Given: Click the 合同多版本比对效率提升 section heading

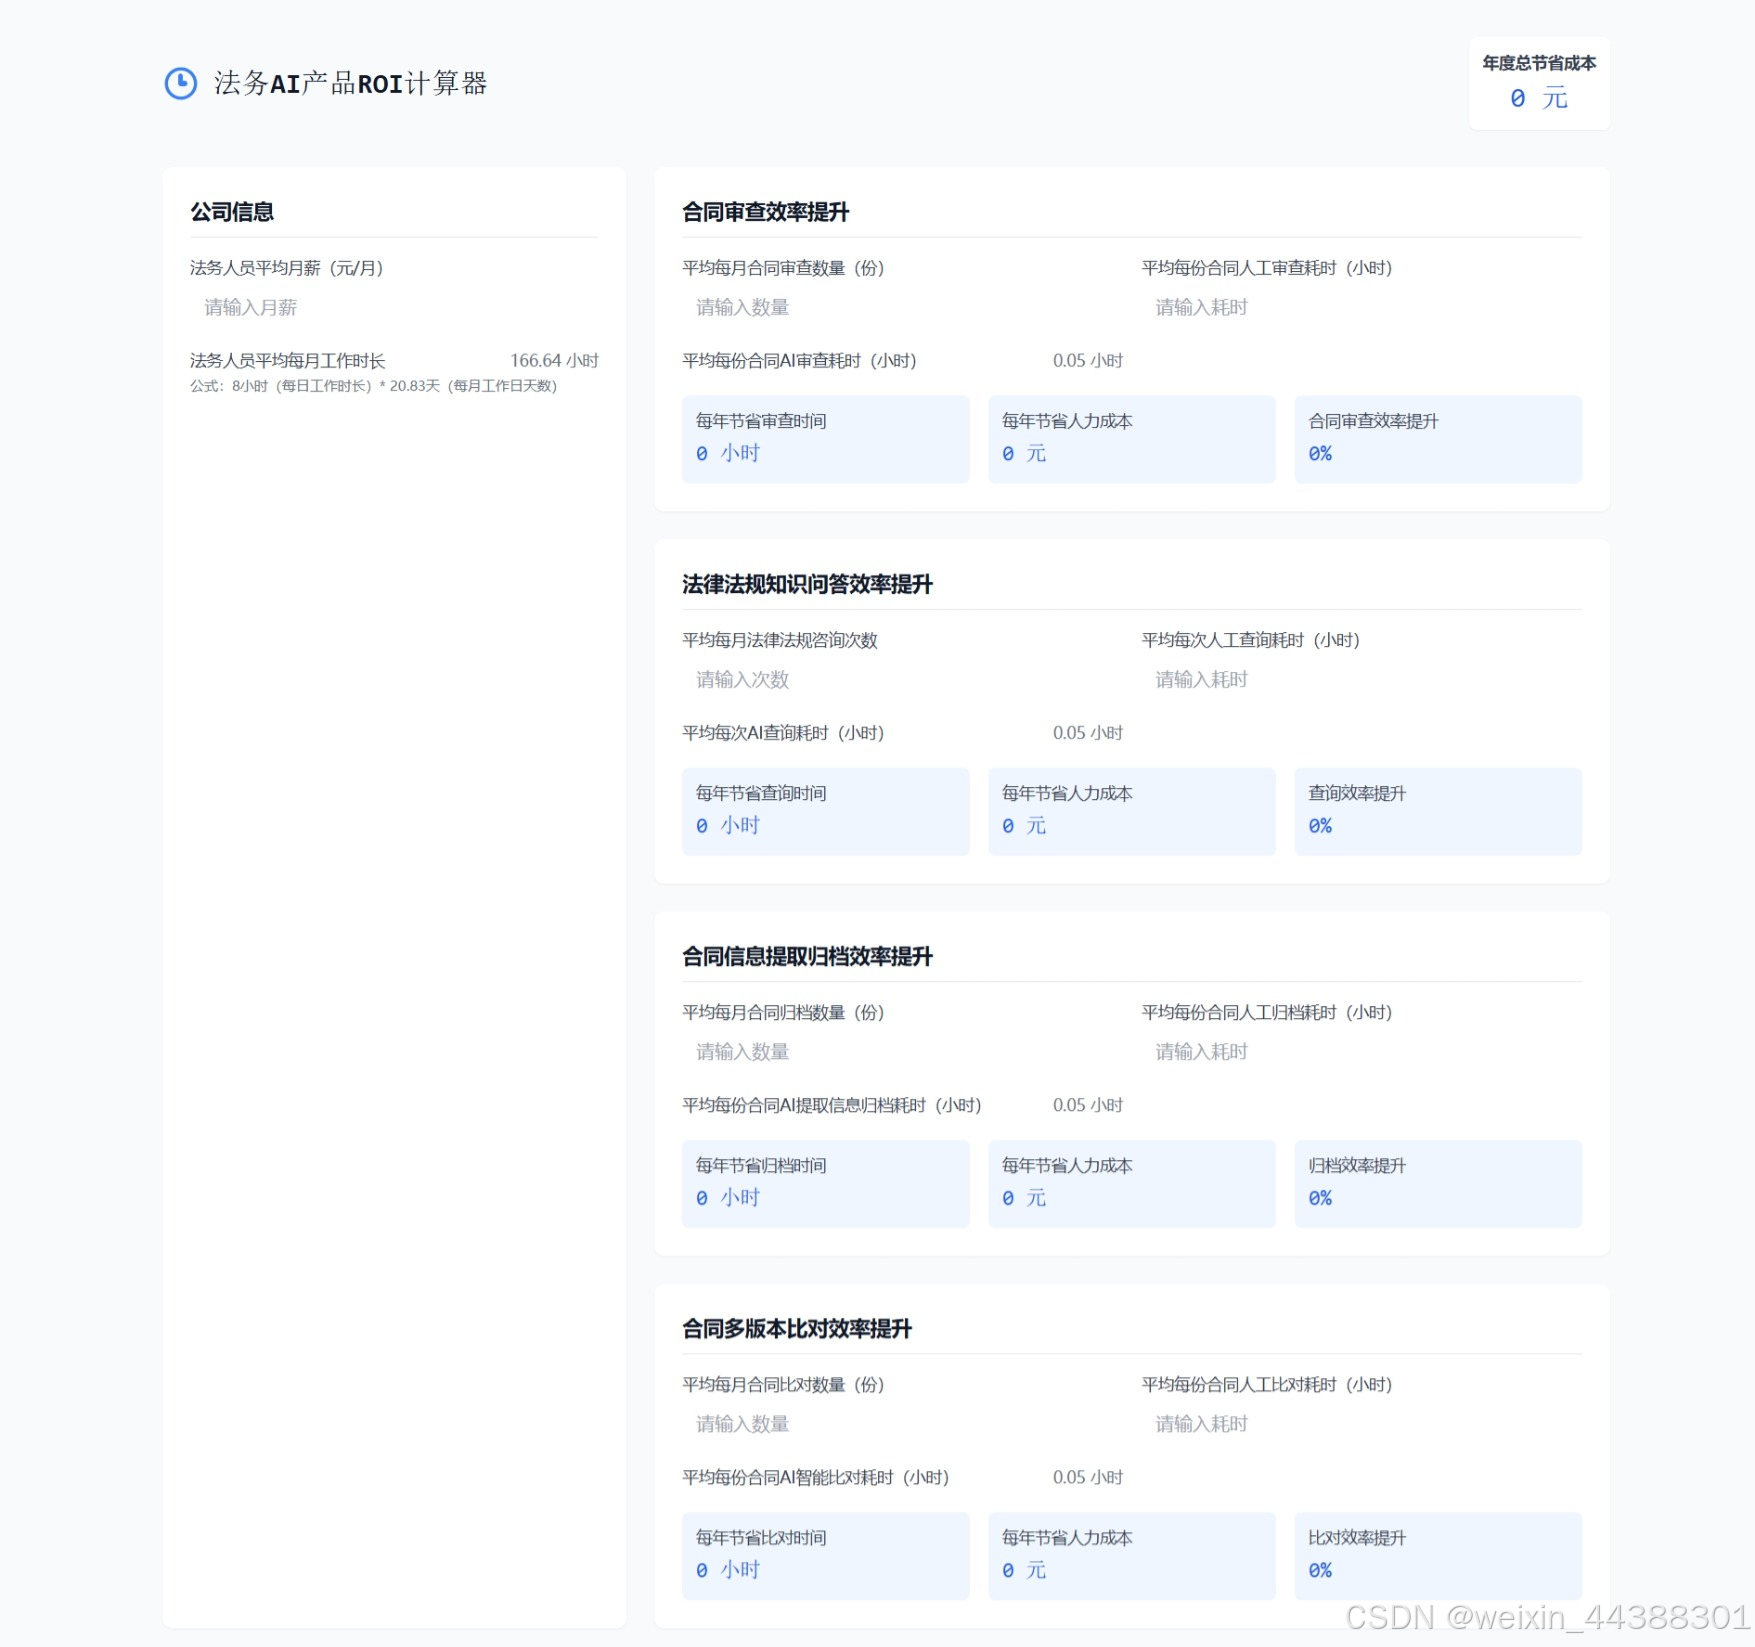Looking at the screenshot, I should coord(797,1328).
